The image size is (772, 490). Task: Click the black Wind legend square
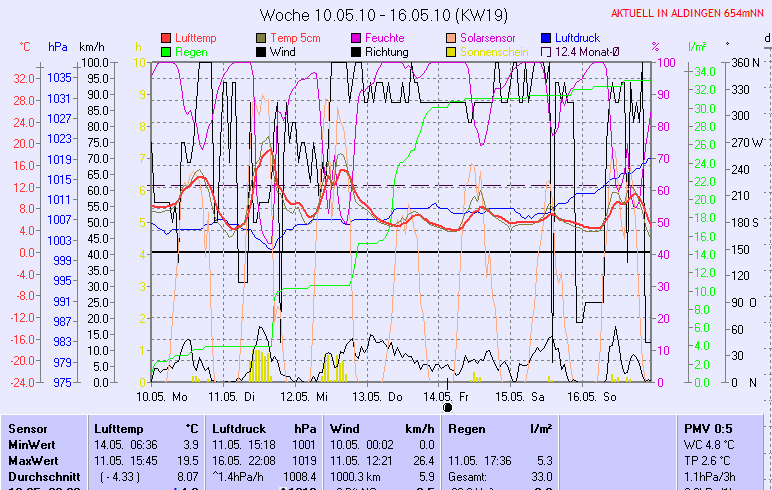(261, 52)
